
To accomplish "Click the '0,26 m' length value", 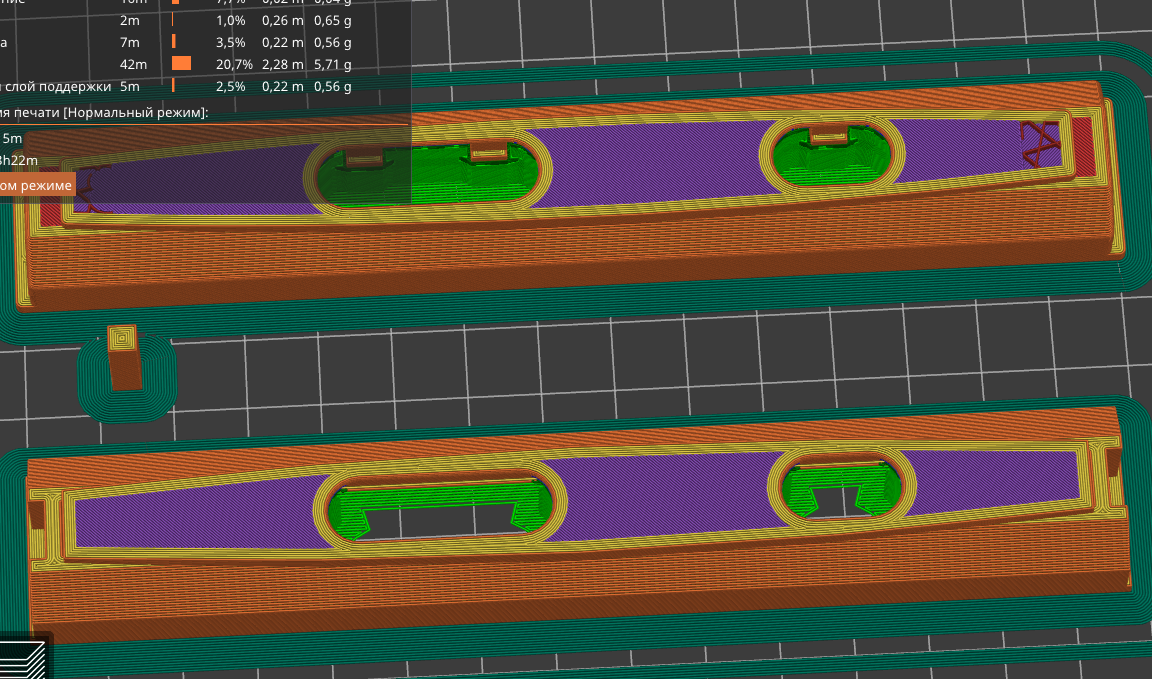I will click(283, 20).
